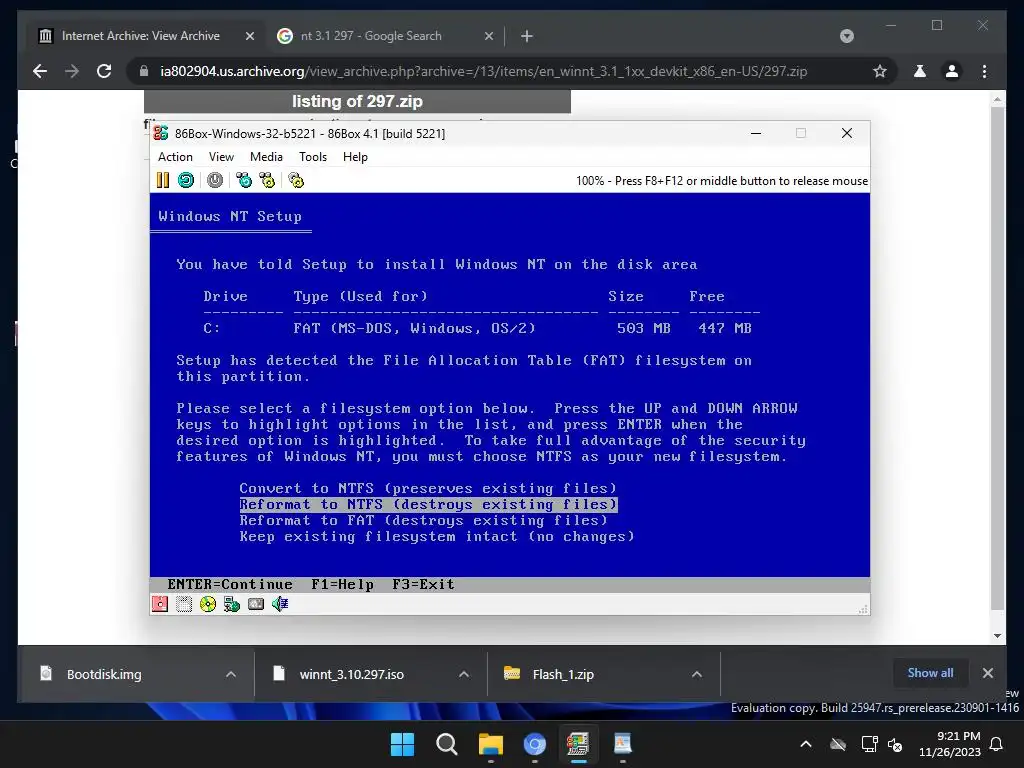Pause emulation with the 86Box pause icon
1024x768 pixels.
163,180
